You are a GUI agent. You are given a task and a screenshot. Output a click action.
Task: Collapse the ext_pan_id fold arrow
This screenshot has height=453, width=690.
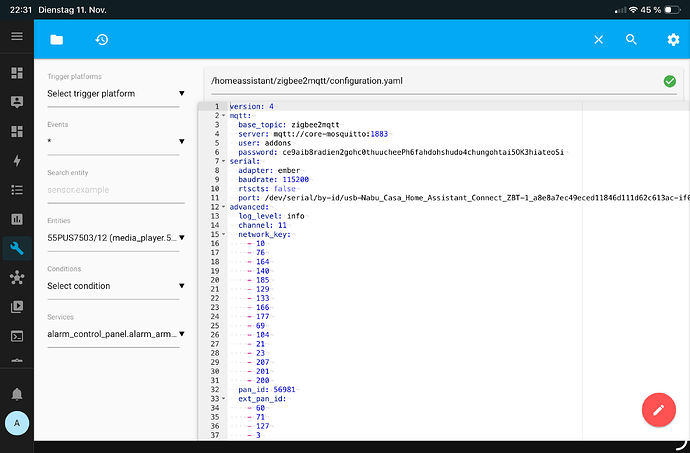pos(224,399)
